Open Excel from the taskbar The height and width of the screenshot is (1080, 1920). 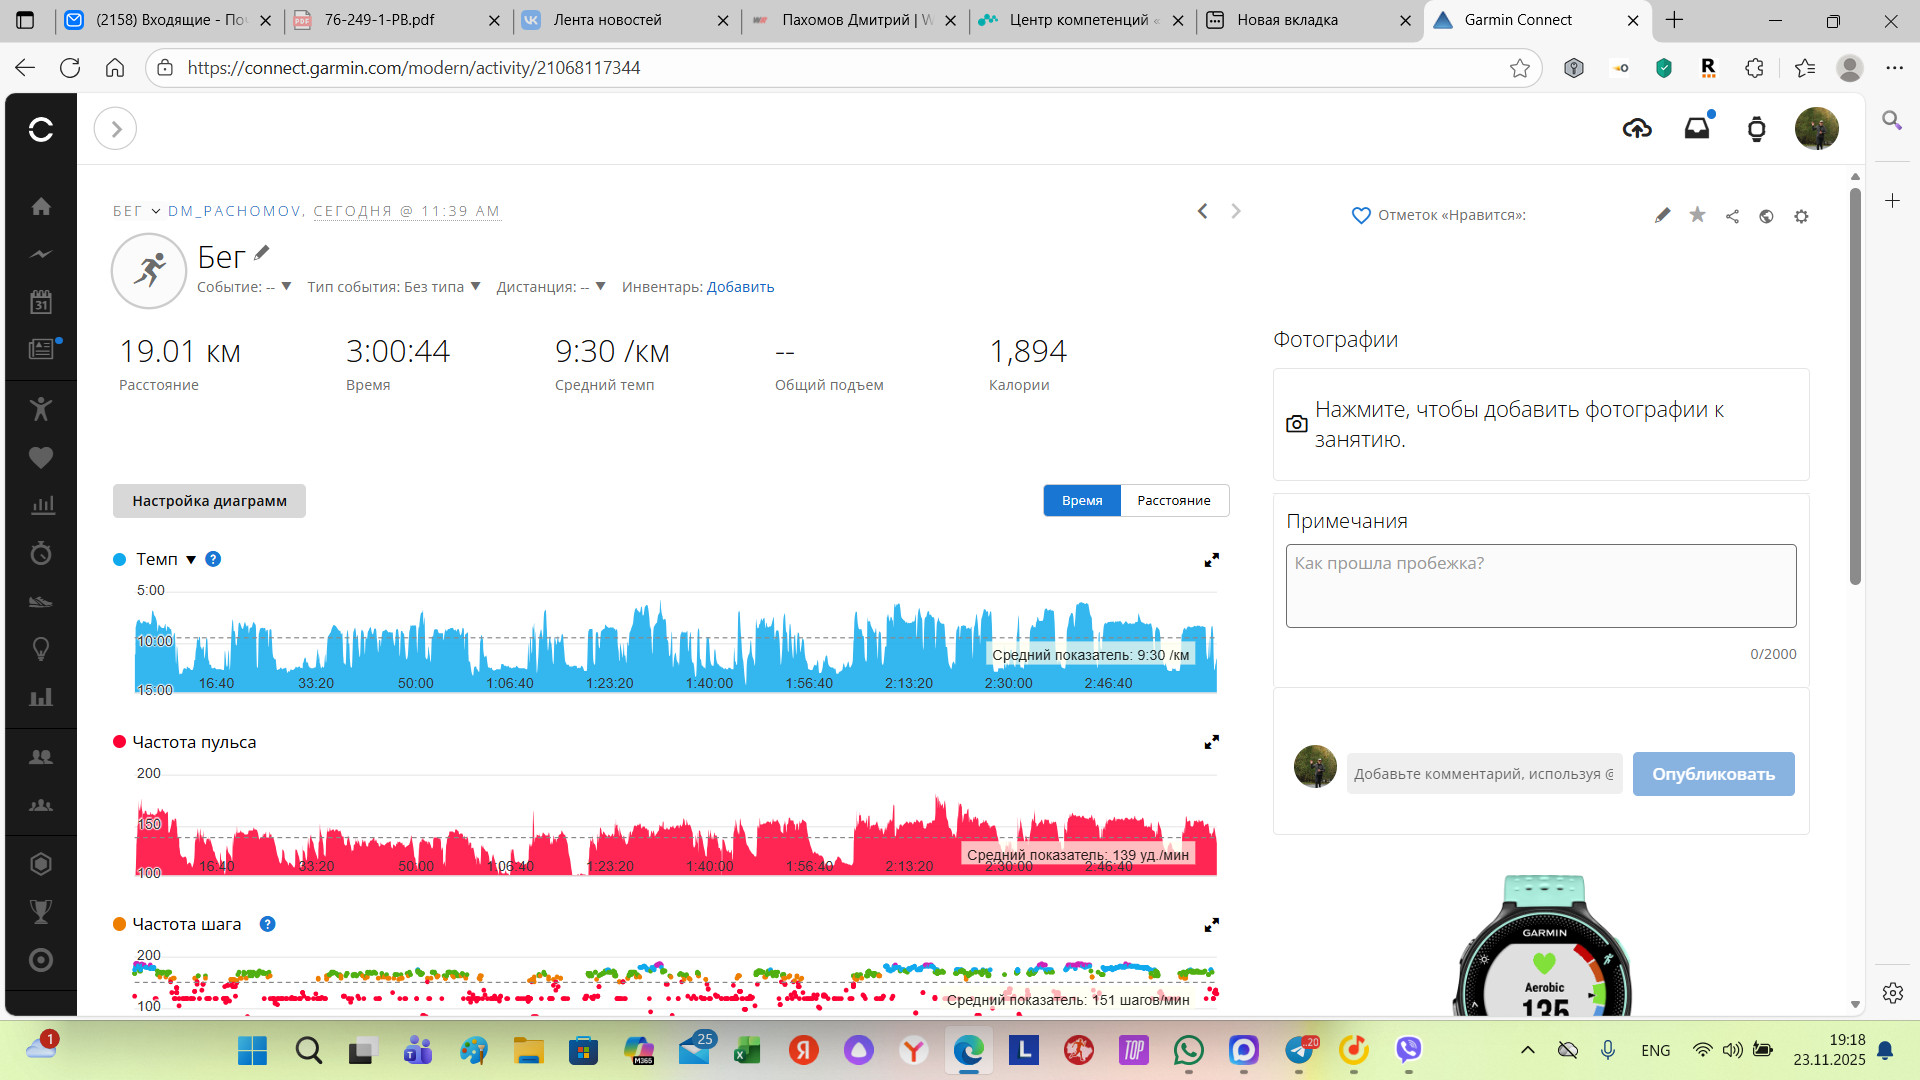[747, 1050]
